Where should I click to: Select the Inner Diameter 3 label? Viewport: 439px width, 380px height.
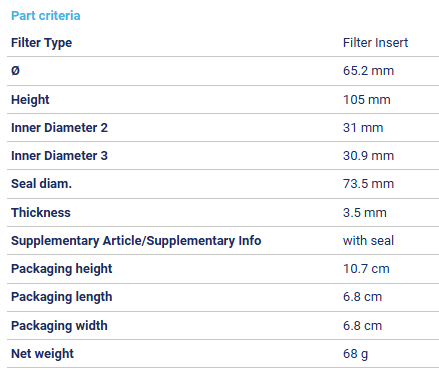pos(59,156)
